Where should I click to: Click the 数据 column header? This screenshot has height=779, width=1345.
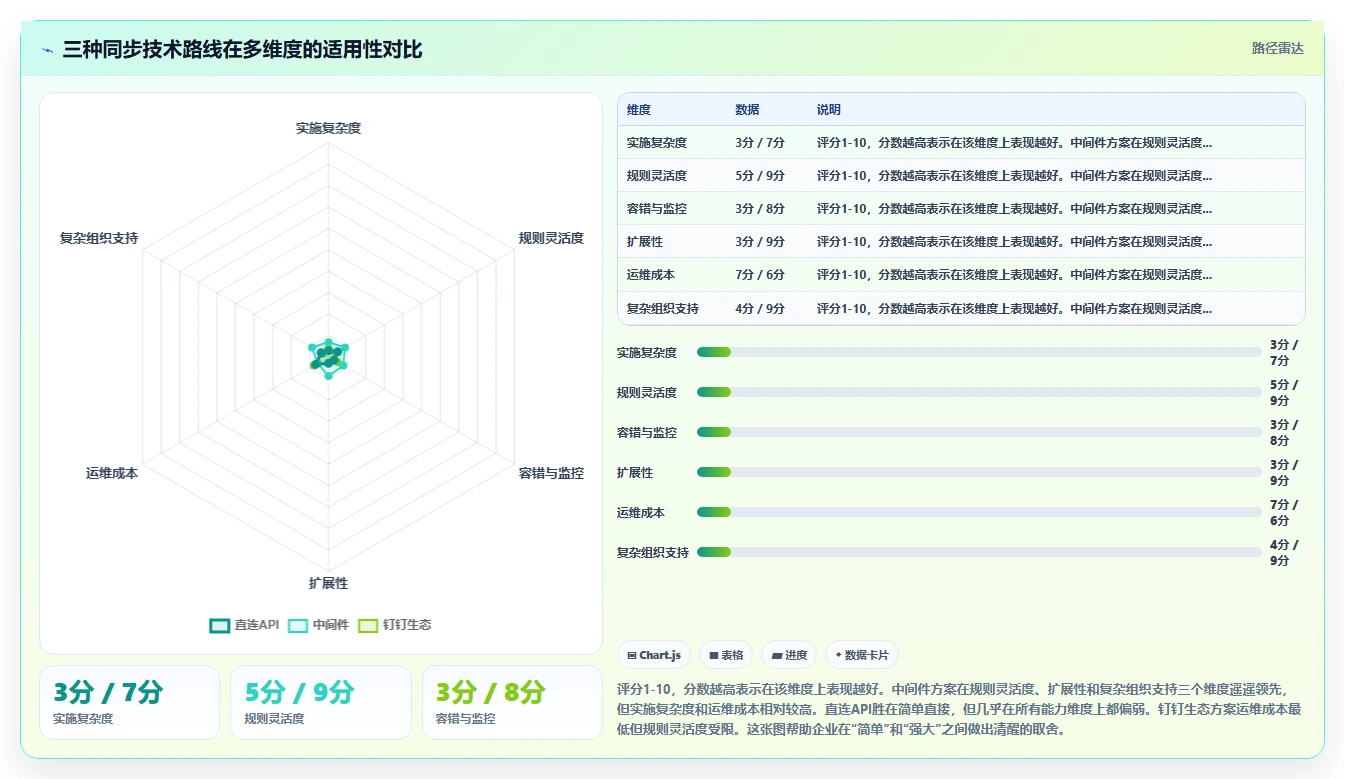(x=747, y=110)
